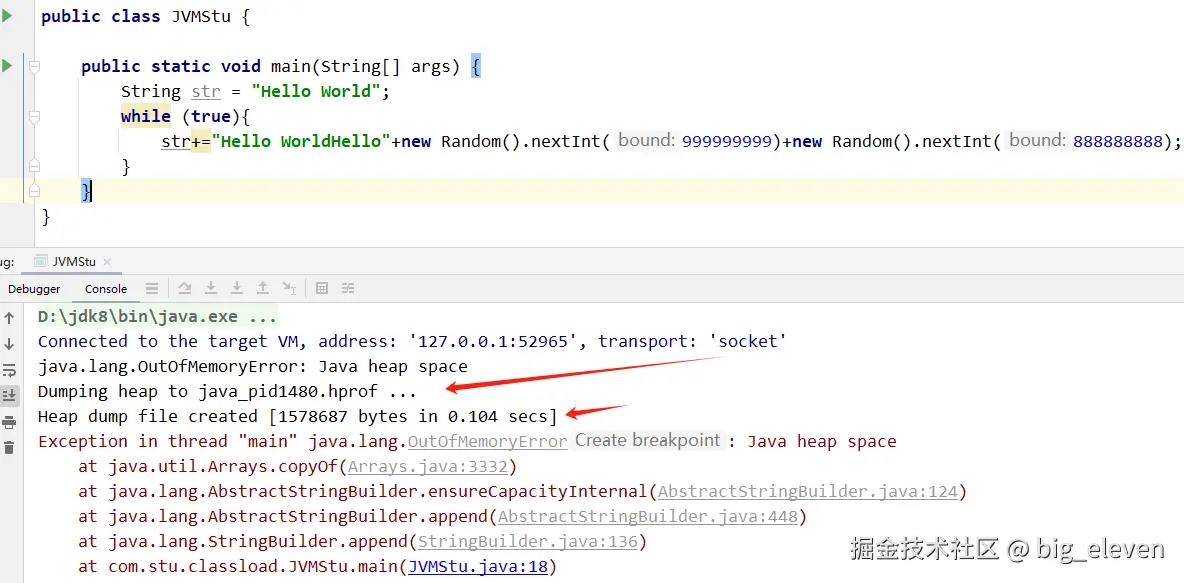The width and height of the screenshot is (1184, 583).
Task: Toggle scroll to end in console
Action: [9, 396]
